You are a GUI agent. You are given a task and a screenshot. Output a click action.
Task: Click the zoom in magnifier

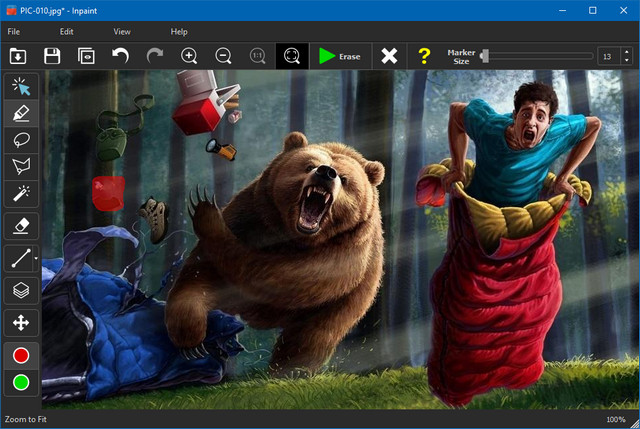pyautogui.click(x=189, y=56)
